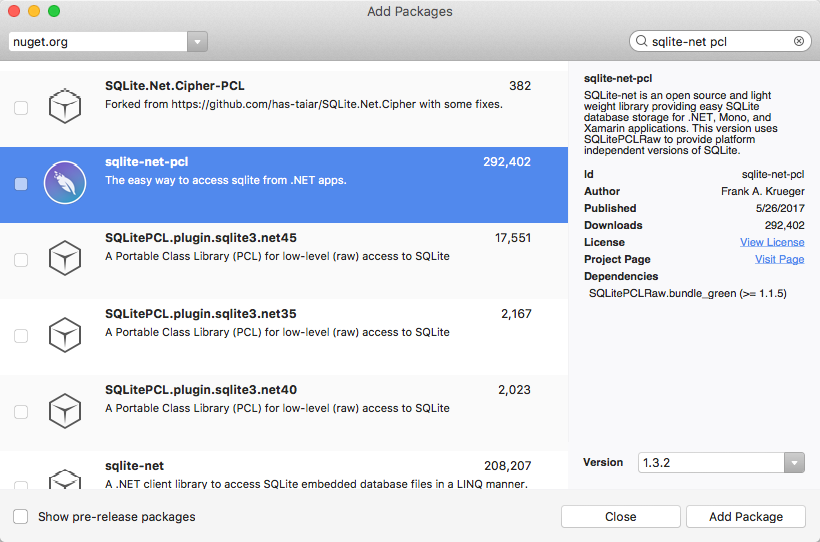
Task: Check the SQLitePCL.plugin.sqlite3.net35 checkbox
Action: 21,336
